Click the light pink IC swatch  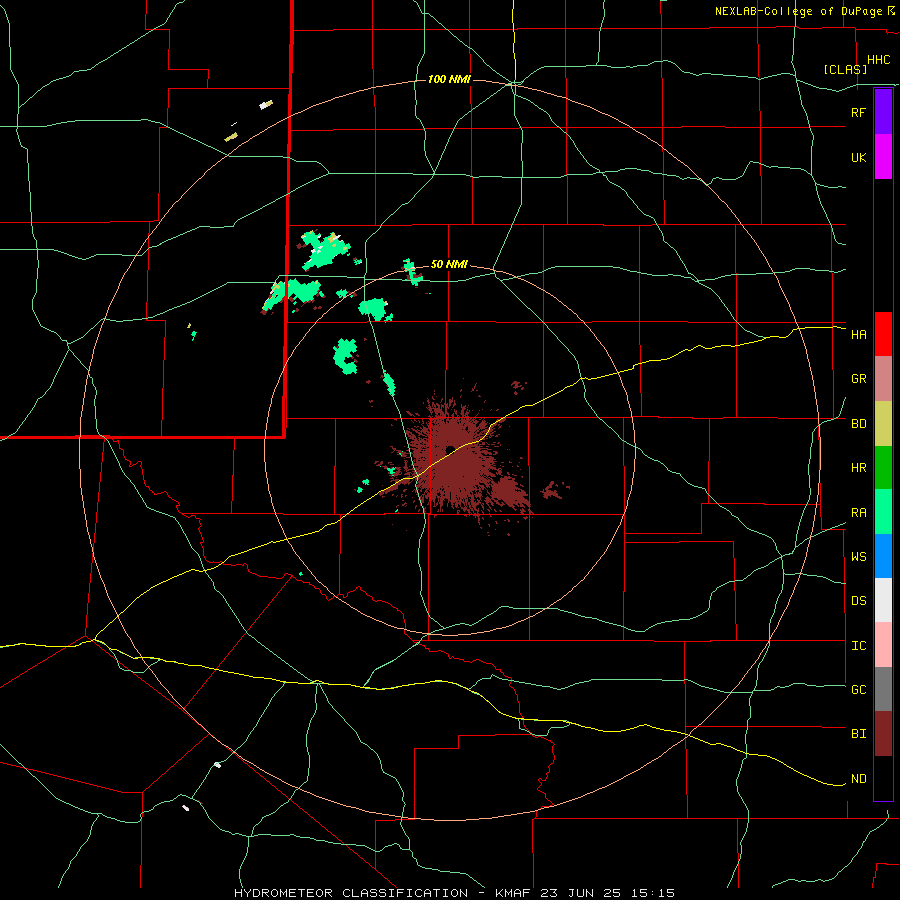(883, 645)
